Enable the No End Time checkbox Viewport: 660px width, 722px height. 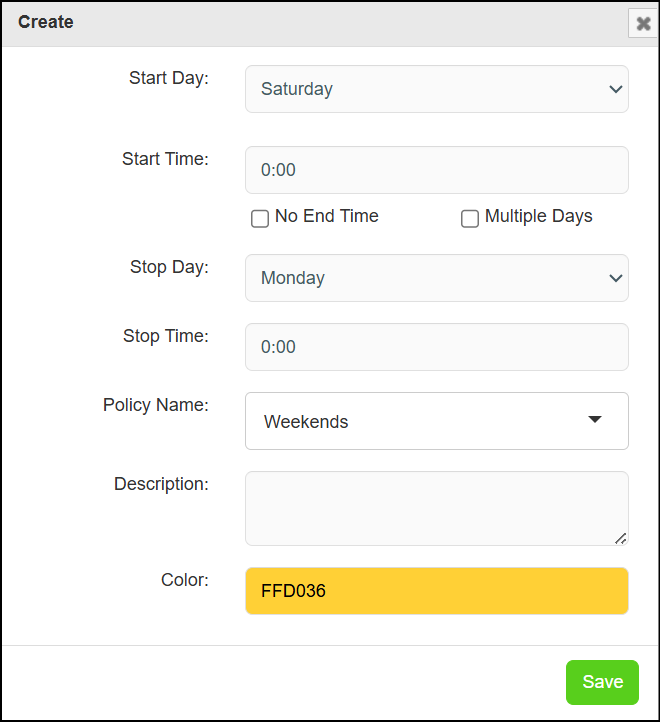pyautogui.click(x=260, y=218)
